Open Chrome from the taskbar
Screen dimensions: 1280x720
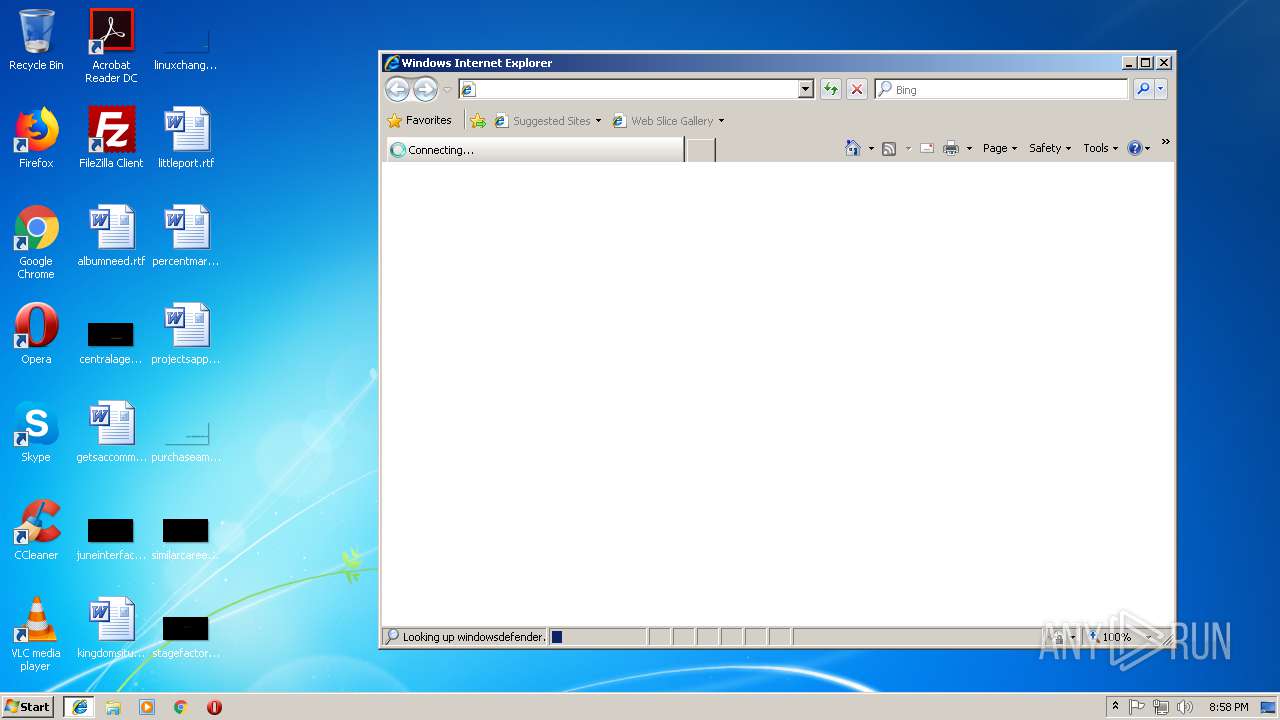coord(181,707)
